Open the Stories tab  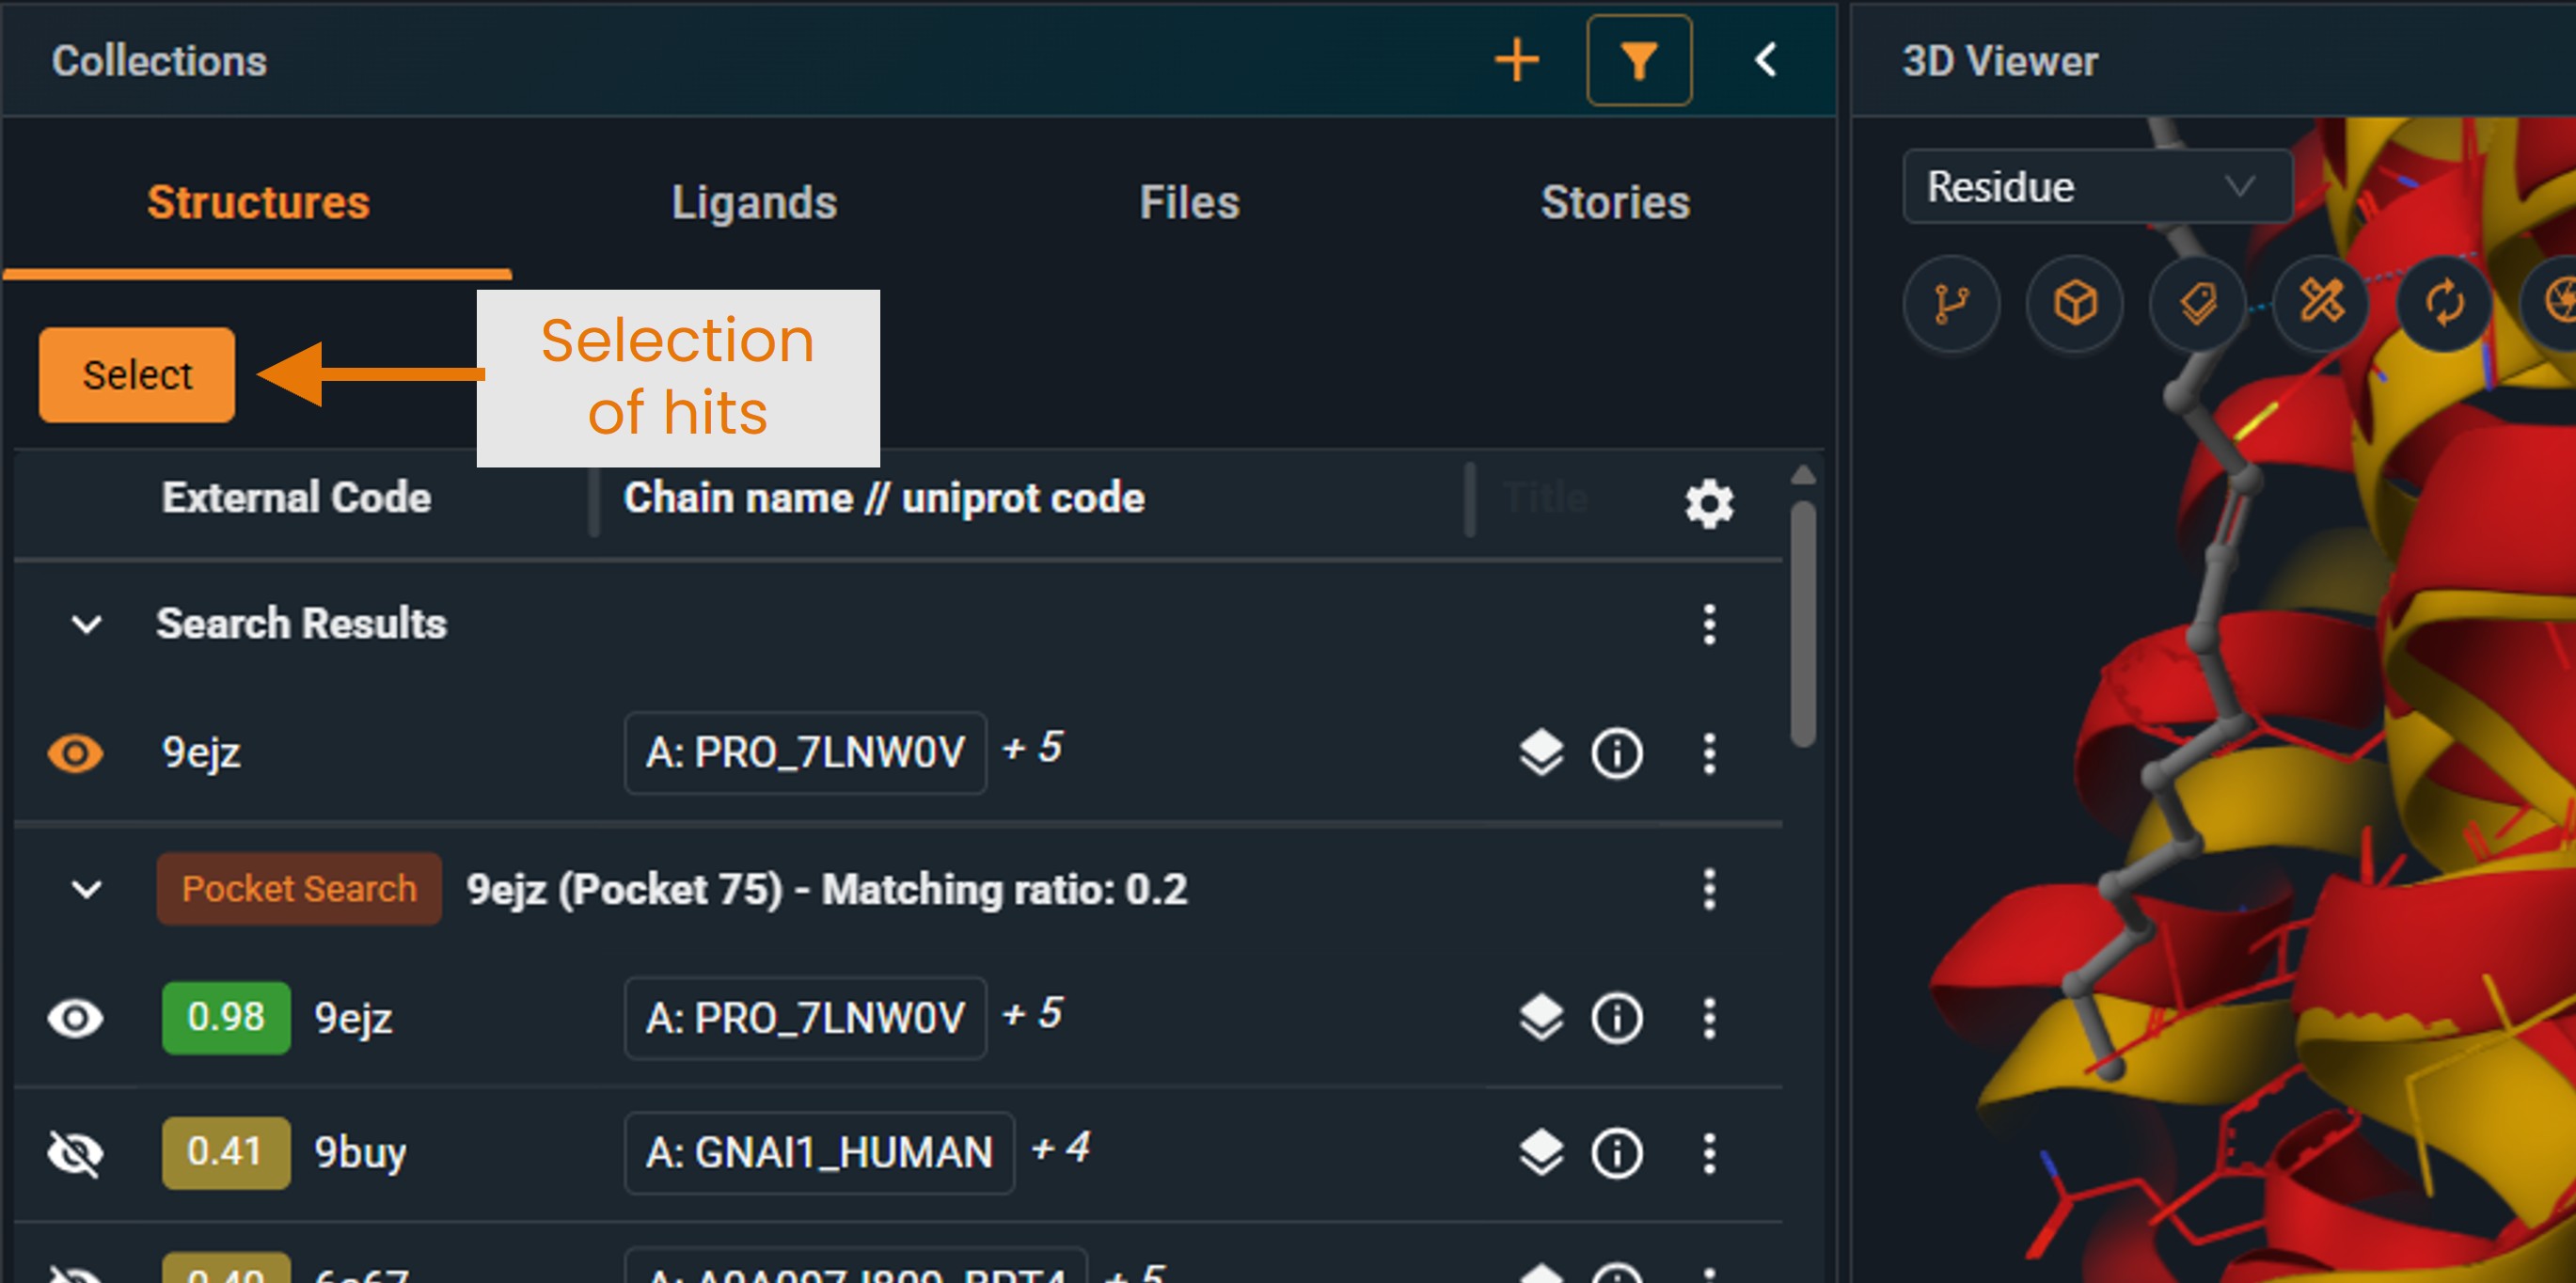(x=1616, y=202)
